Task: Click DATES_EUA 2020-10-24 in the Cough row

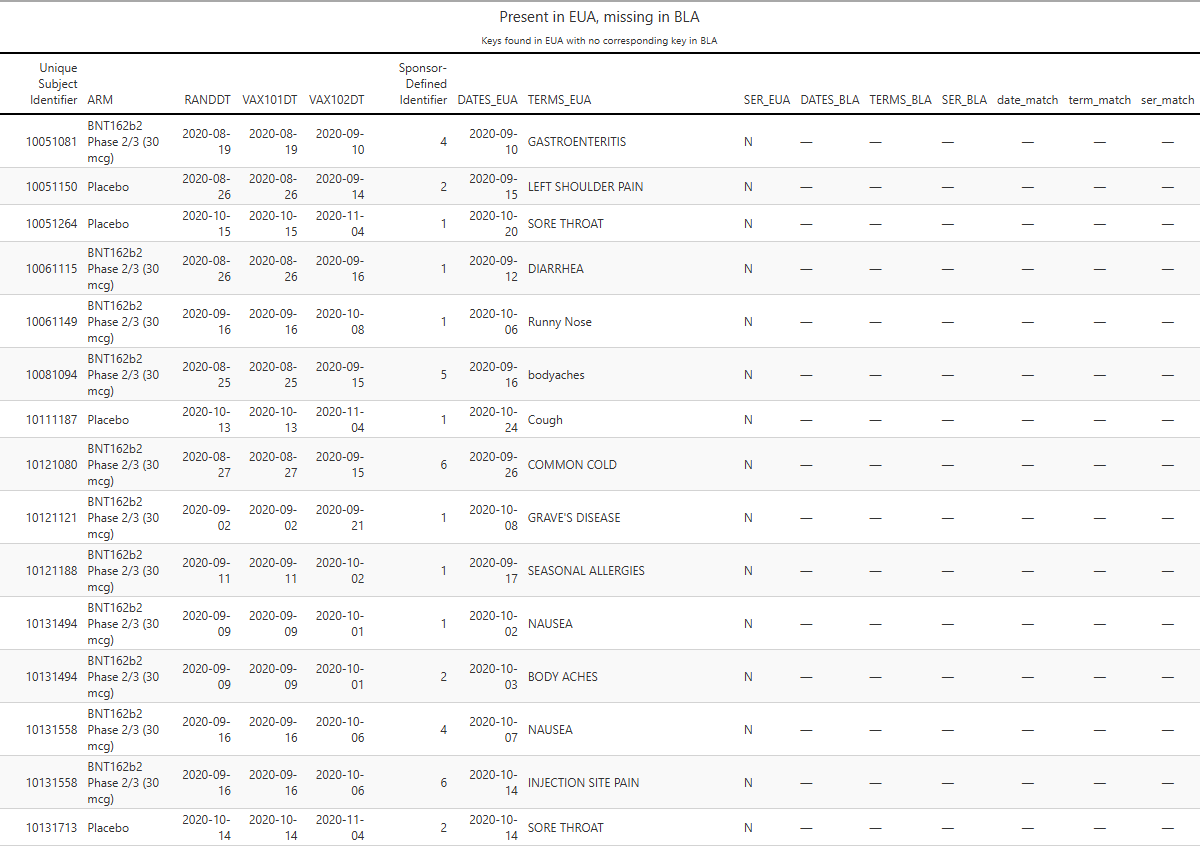Action: coord(494,420)
